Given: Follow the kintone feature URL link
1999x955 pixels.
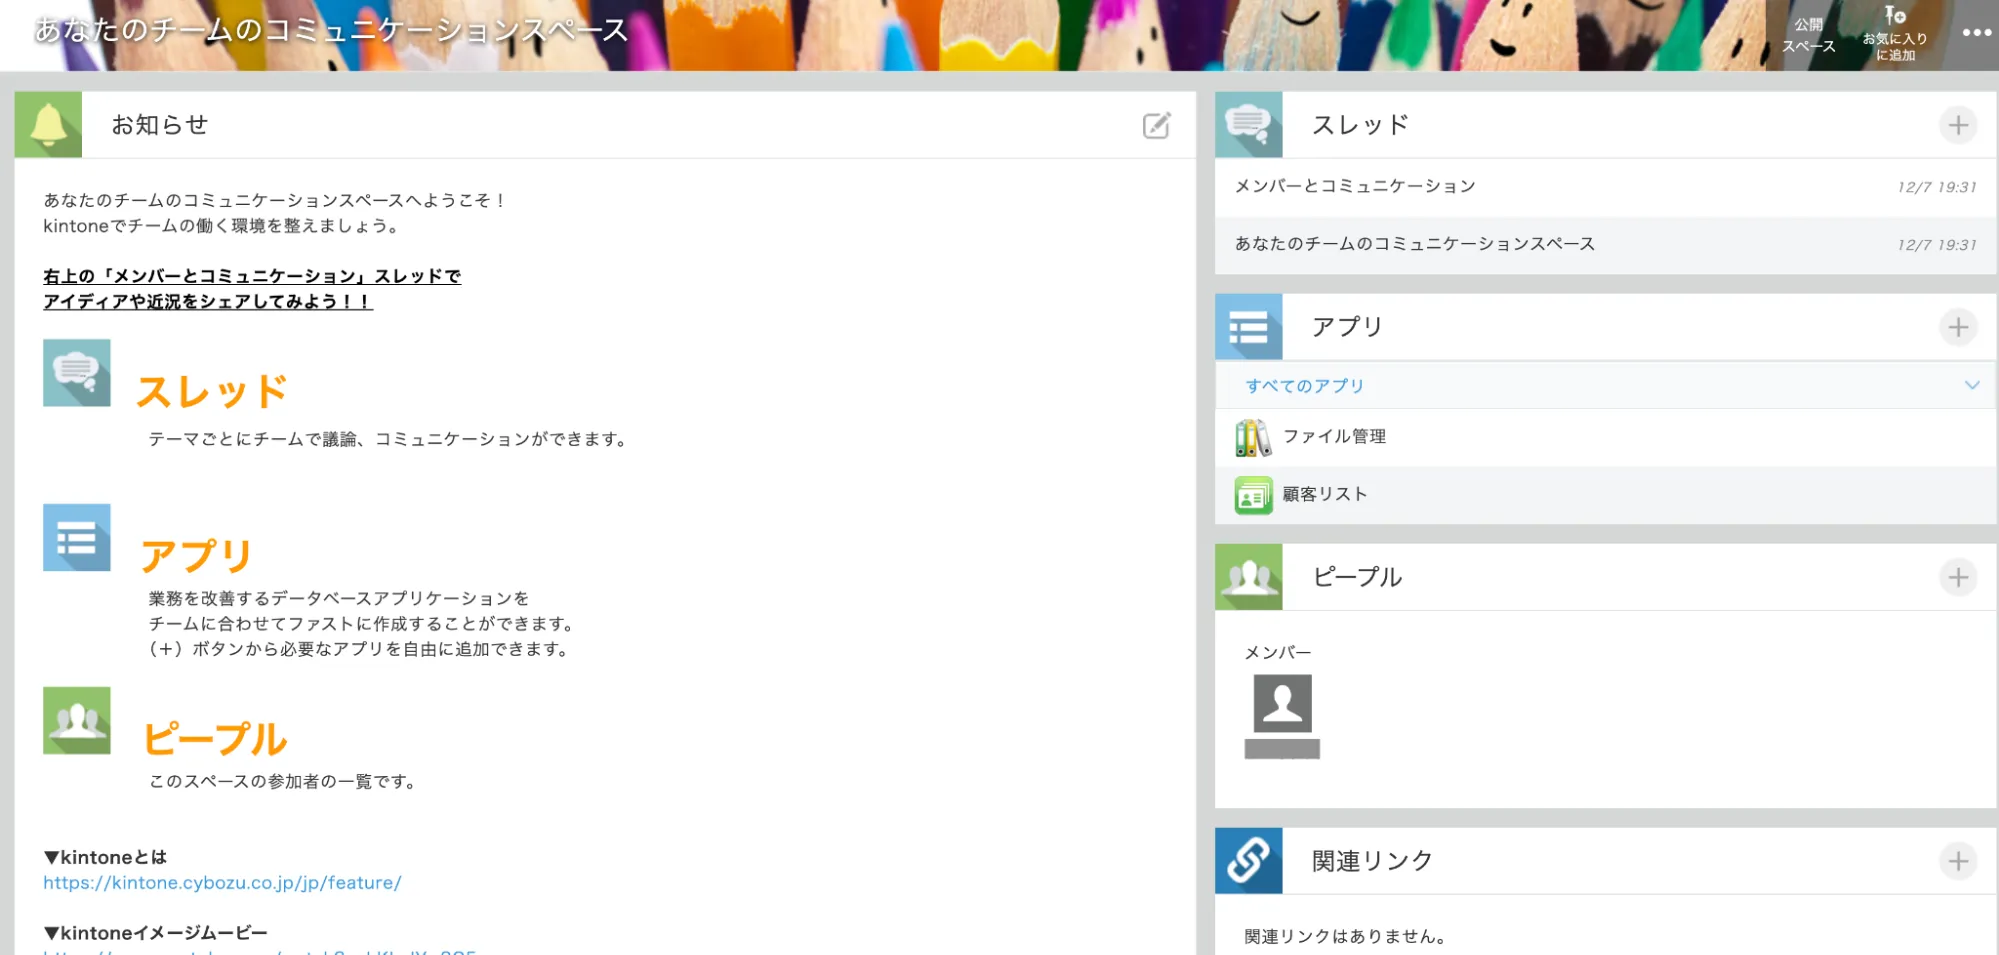Looking at the screenshot, I should click(x=222, y=883).
